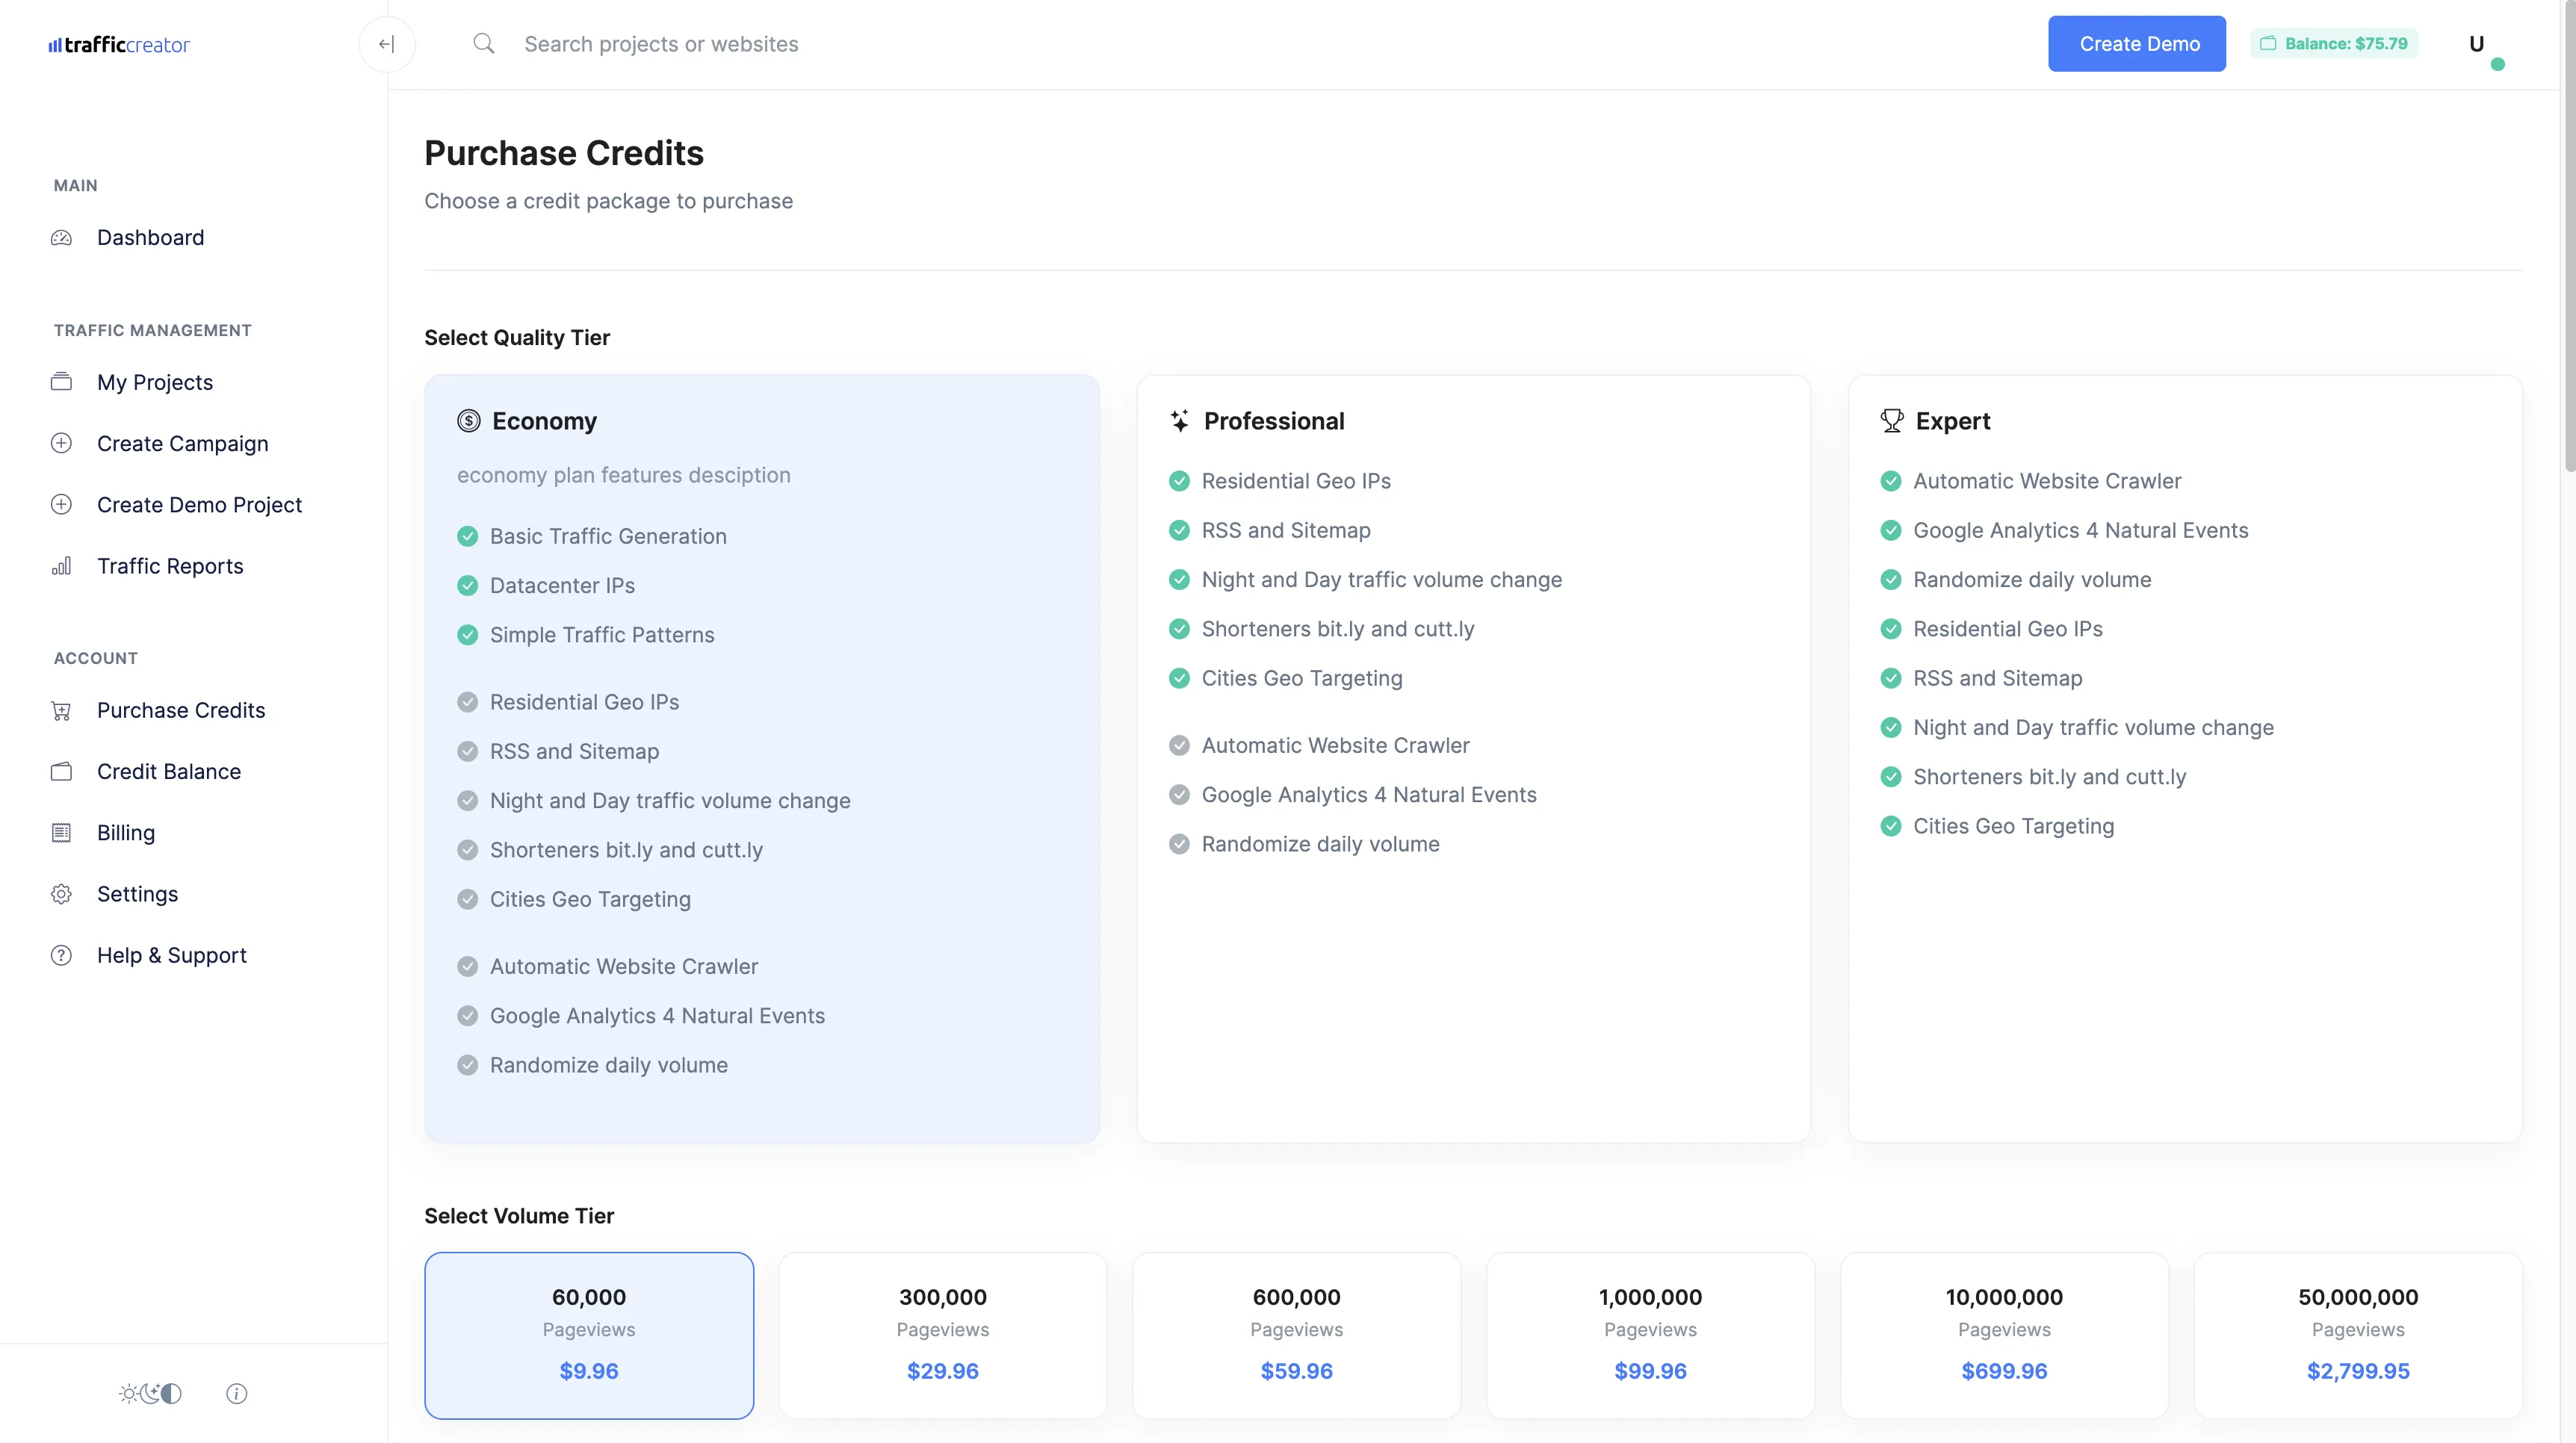
Task: Choose the 60,000 Pageviews volume tier
Action: coord(589,1336)
